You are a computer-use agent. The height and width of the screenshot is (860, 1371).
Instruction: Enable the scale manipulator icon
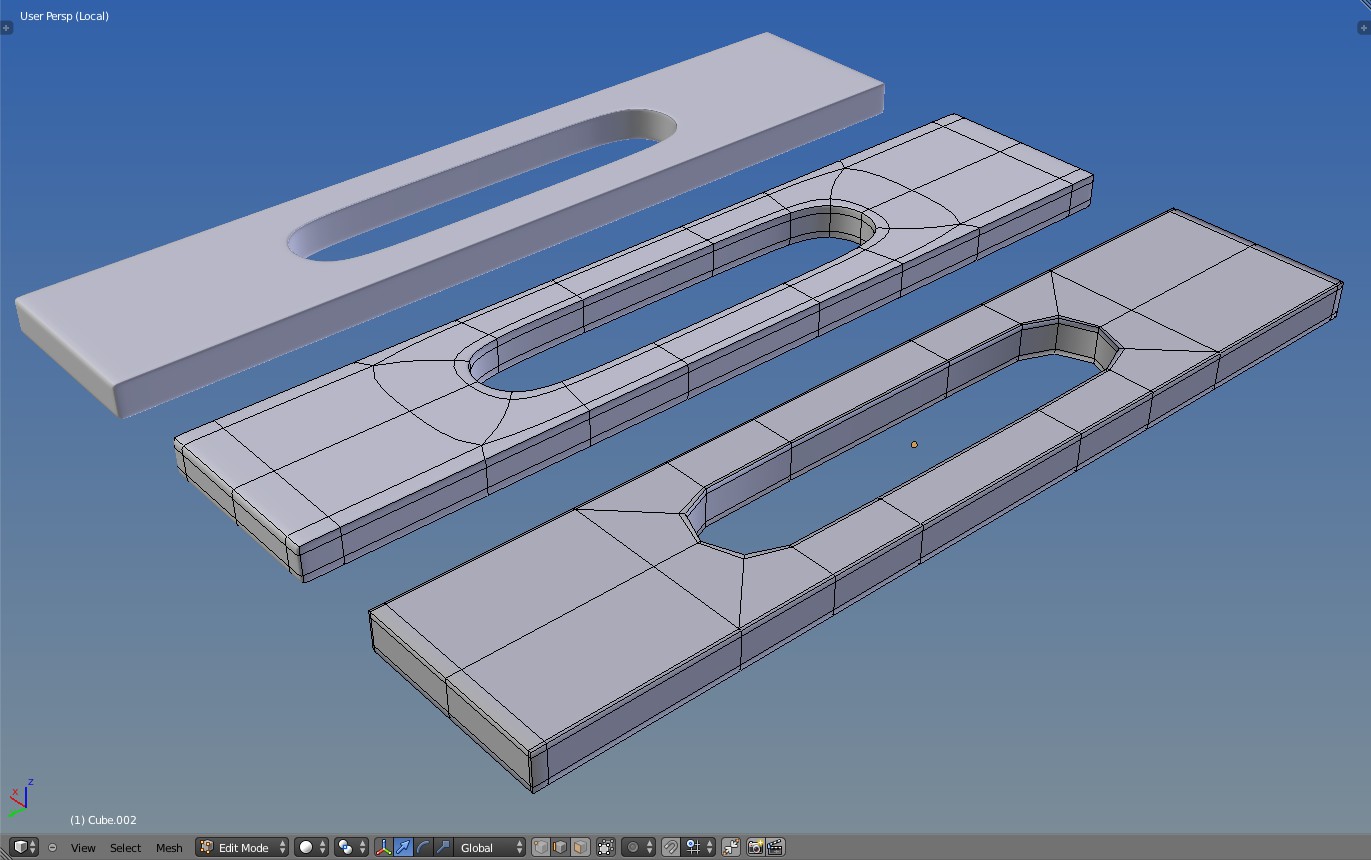443,847
